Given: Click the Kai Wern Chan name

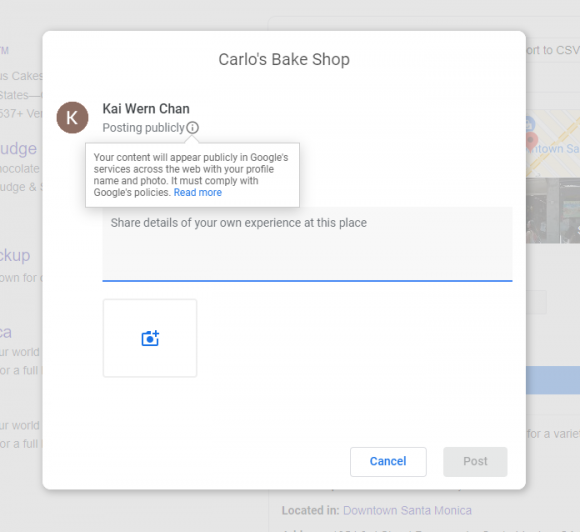Looking at the screenshot, I should click(146, 109).
